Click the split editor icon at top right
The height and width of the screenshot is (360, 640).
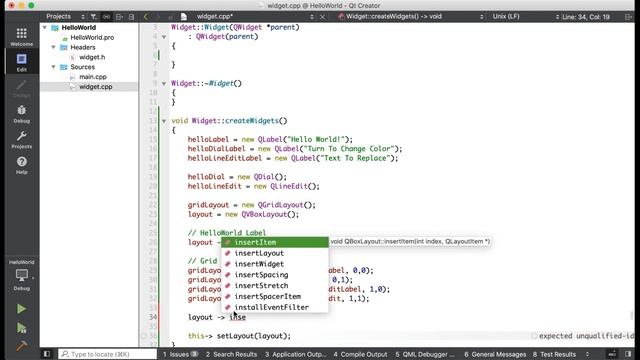tap(628, 17)
